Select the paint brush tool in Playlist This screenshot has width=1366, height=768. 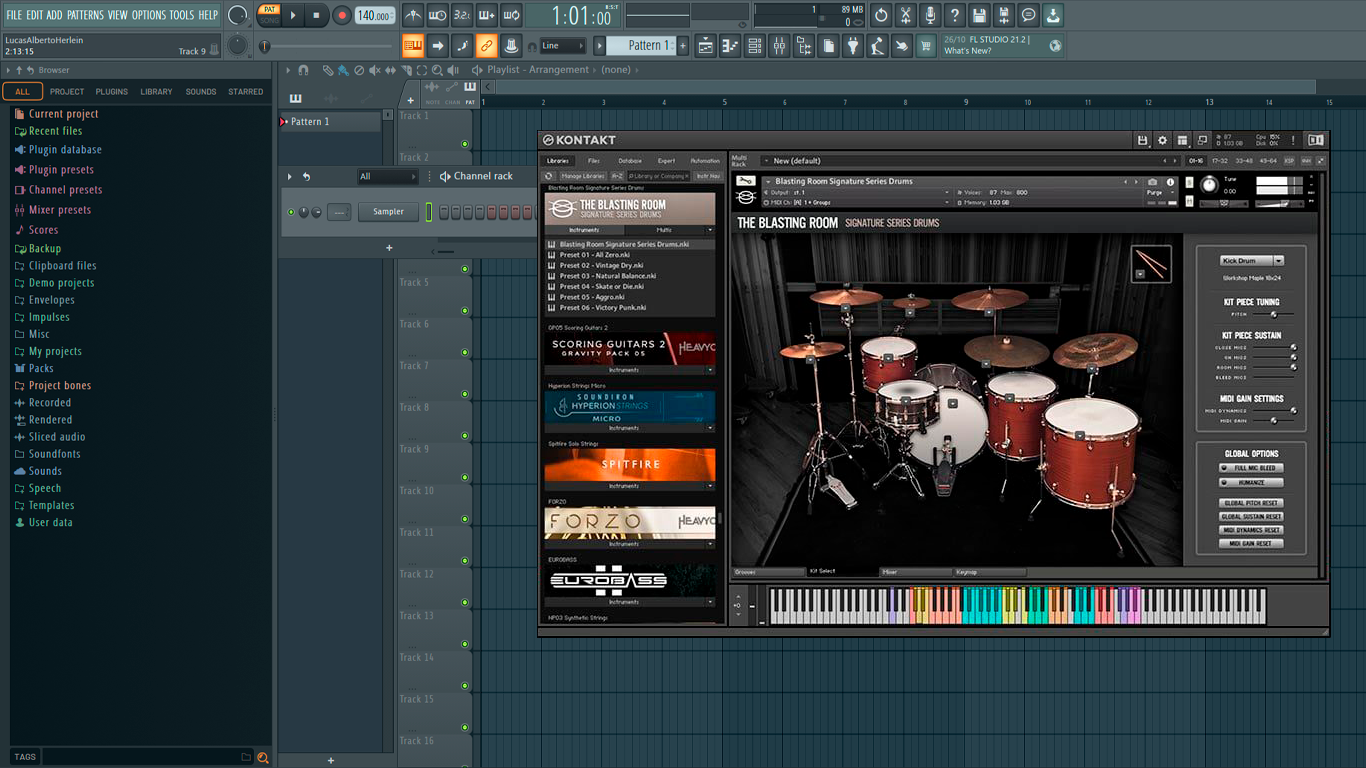(x=343, y=71)
